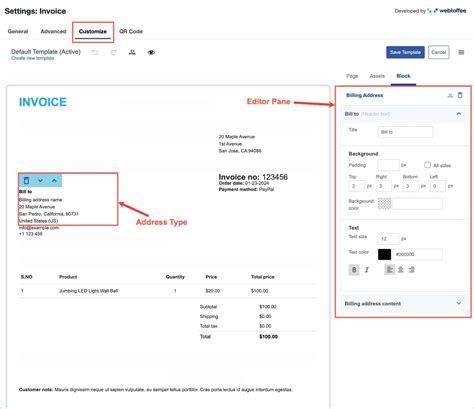Preview template with the eye icon

pyautogui.click(x=151, y=52)
